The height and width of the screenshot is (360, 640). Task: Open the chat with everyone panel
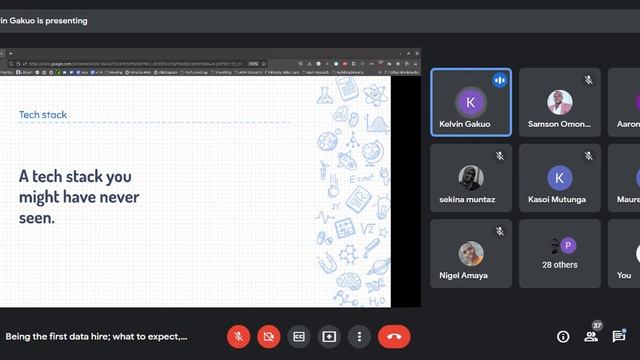tap(619, 336)
